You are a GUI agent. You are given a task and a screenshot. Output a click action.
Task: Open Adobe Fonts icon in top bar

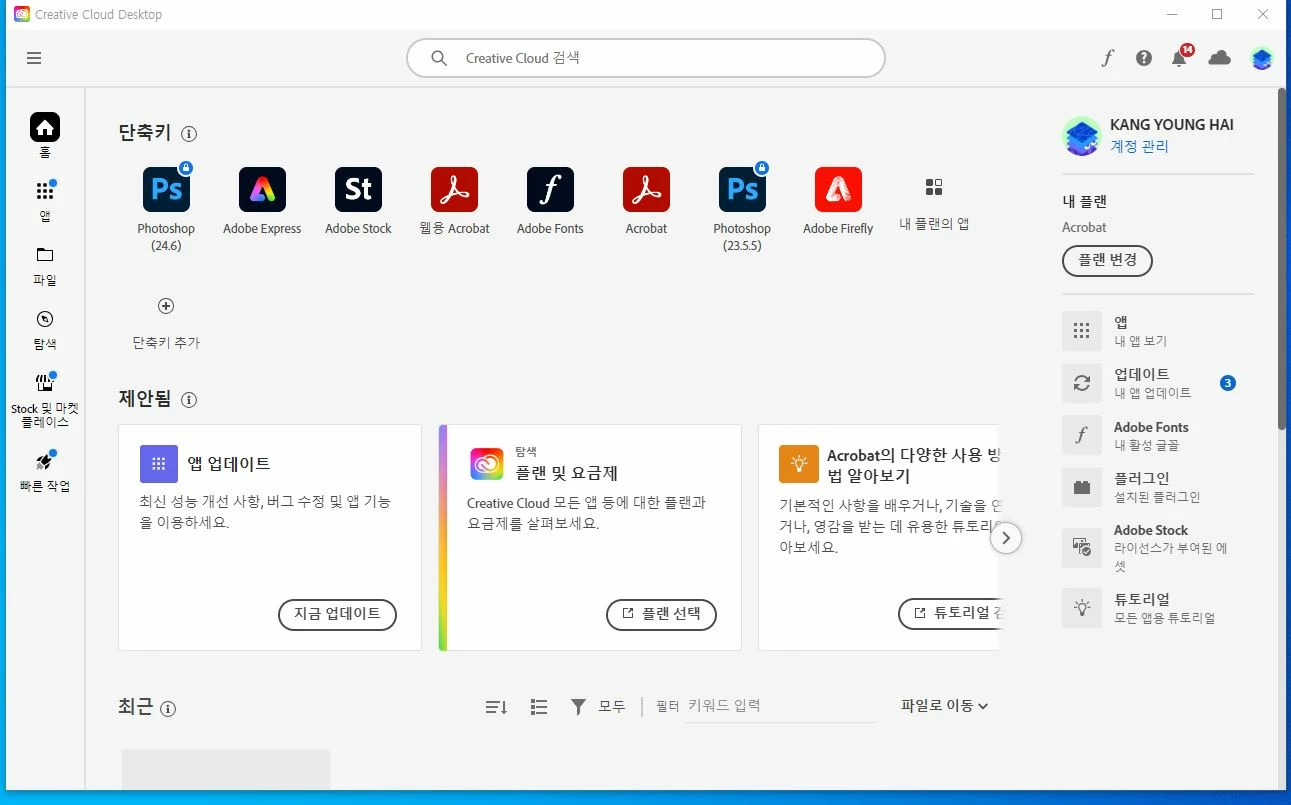point(1107,58)
